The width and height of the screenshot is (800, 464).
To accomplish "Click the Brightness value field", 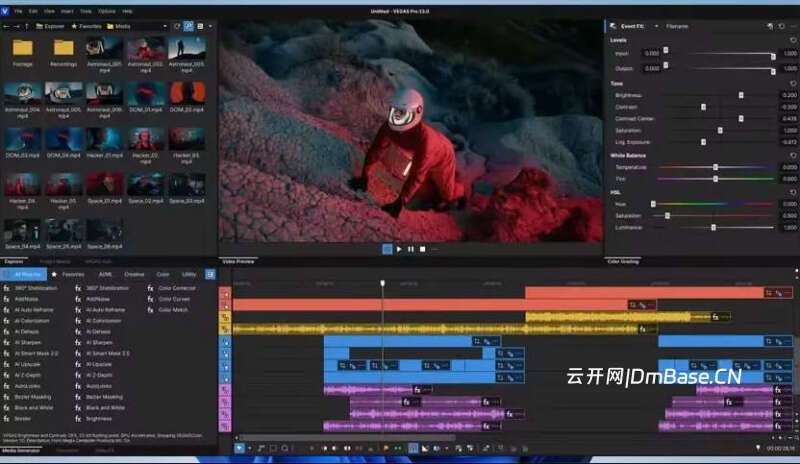I will point(789,95).
